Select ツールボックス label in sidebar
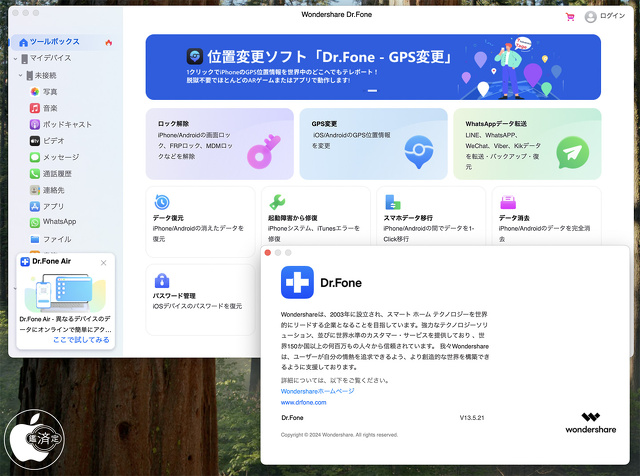The width and height of the screenshot is (640, 476). (x=55, y=42)
